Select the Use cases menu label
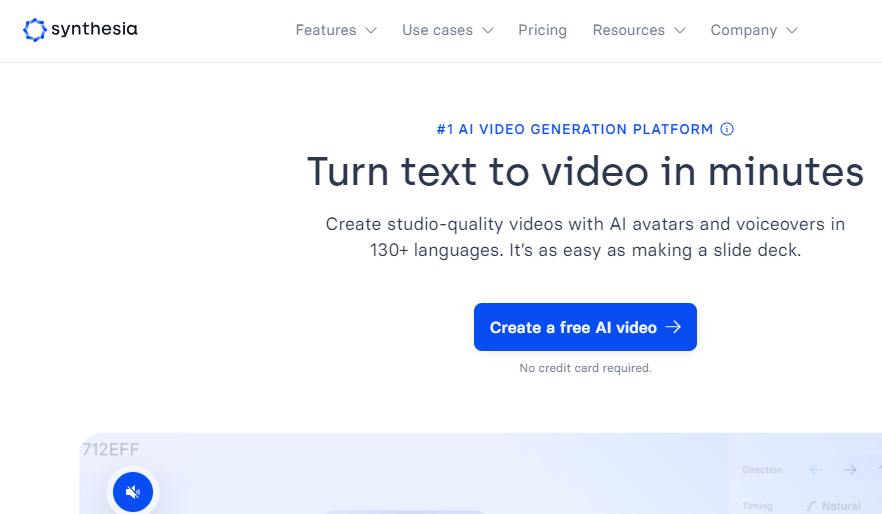The height and width of the screenshot is (514, 882). click(x=437, y=30)
